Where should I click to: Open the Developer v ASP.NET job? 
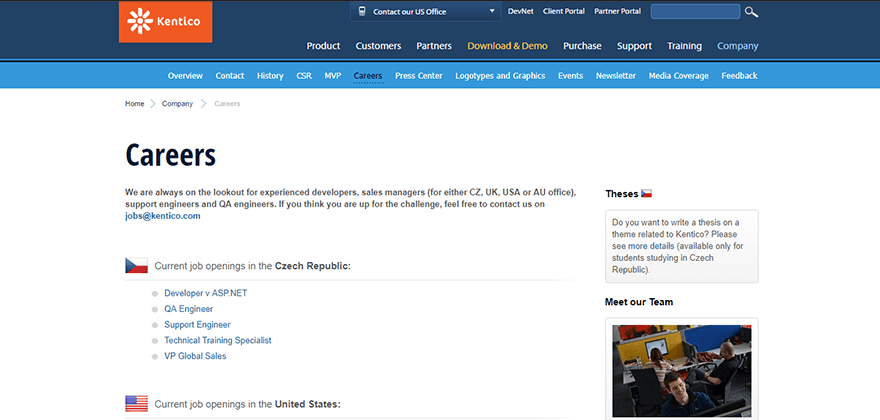[205, 293]
